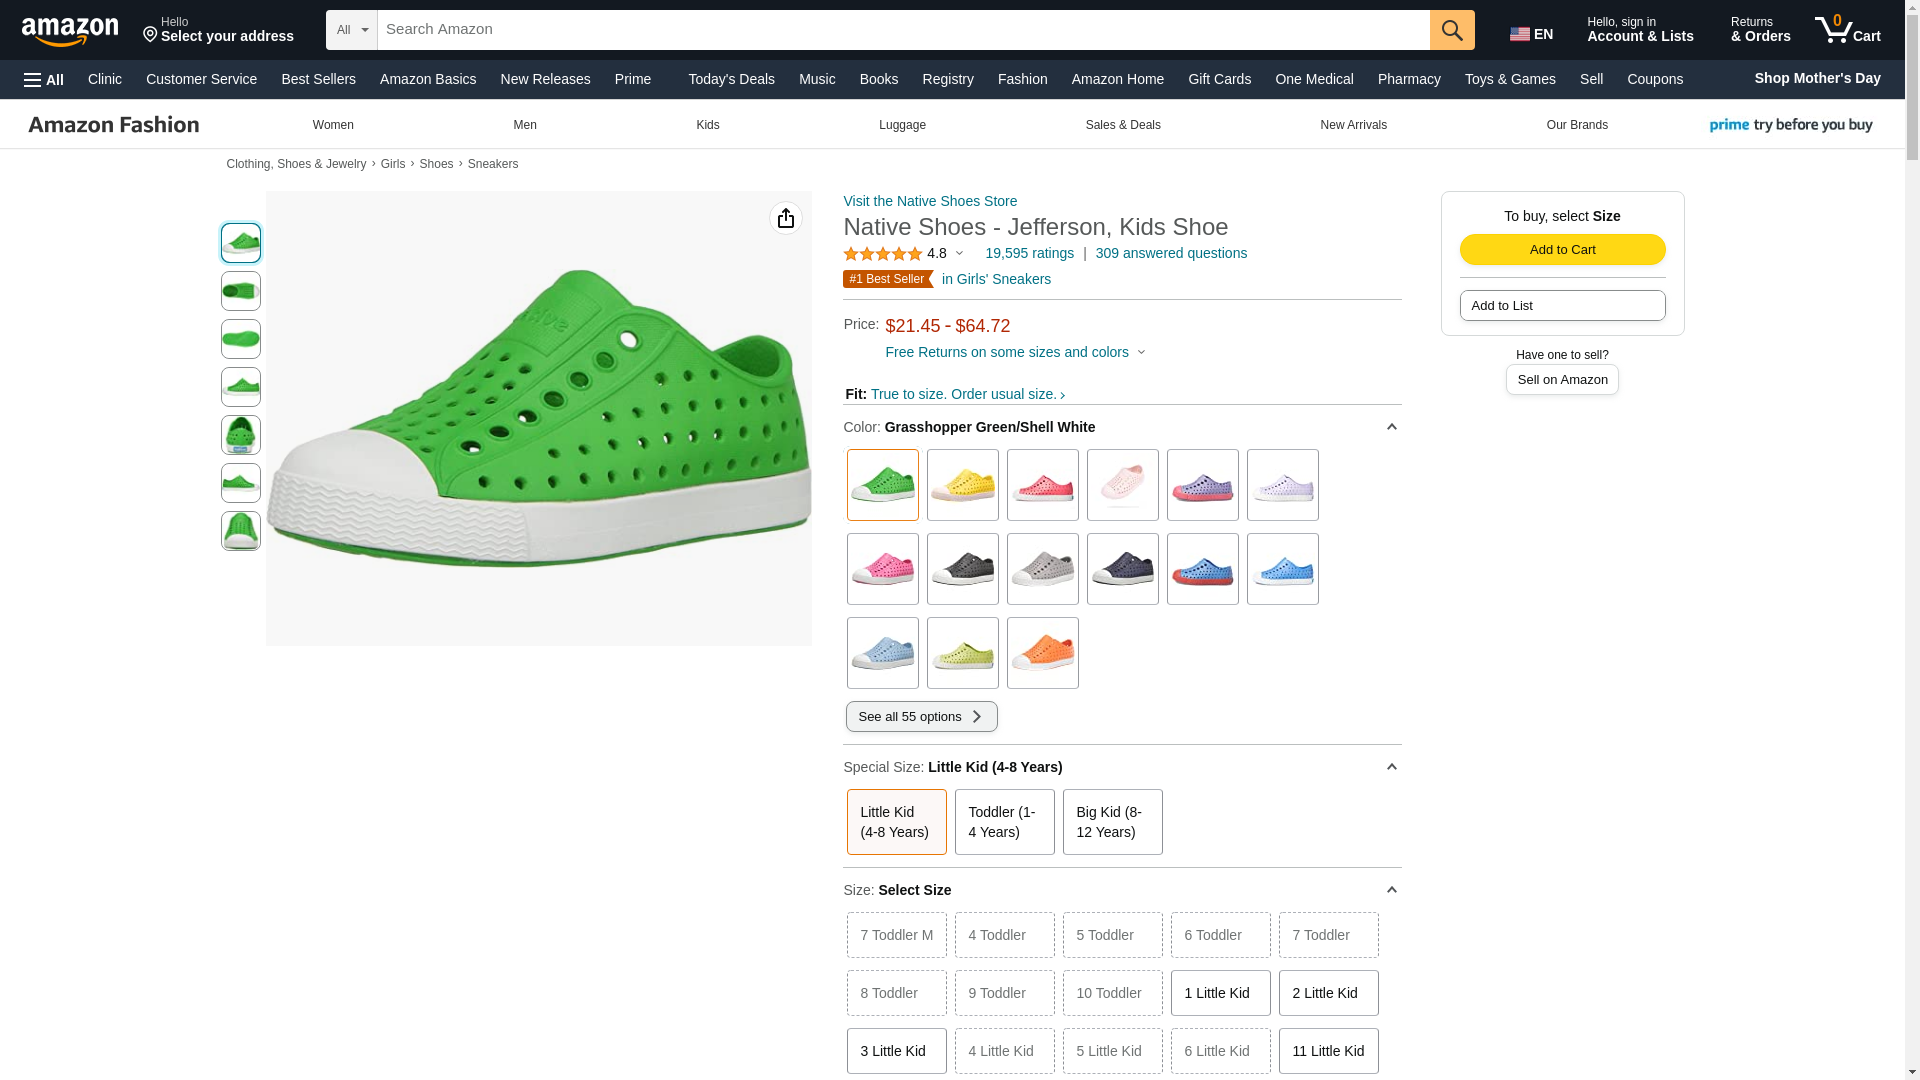Select the yellow shoe color swatch
Image resolution: width=1920 pixels, height=1080 pixels.
point(962,485)
